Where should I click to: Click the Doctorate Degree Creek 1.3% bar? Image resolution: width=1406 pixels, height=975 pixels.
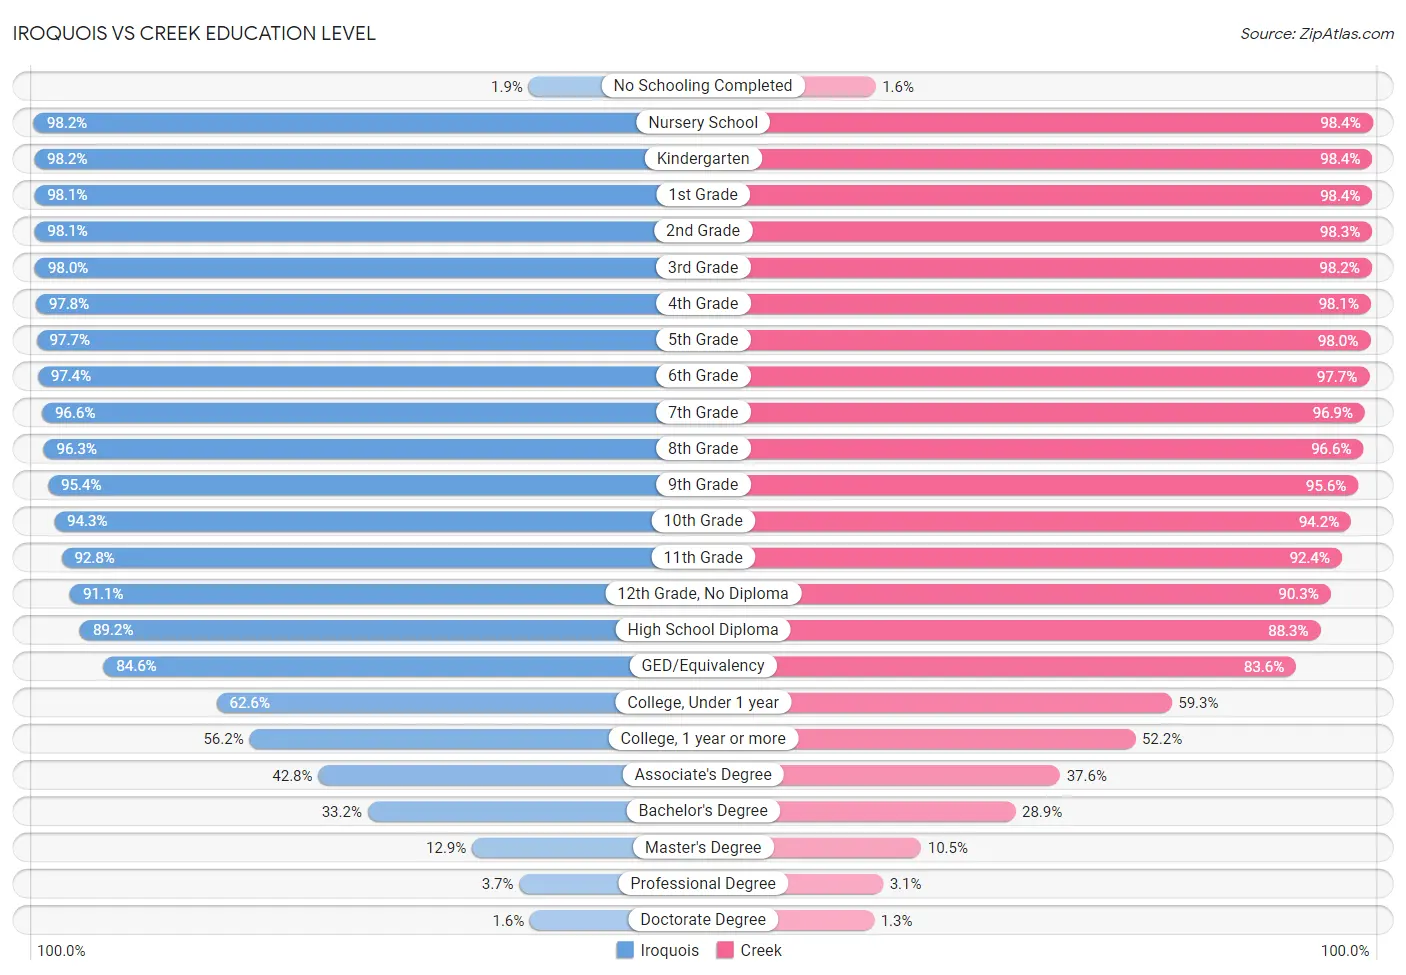pos(789,920)
